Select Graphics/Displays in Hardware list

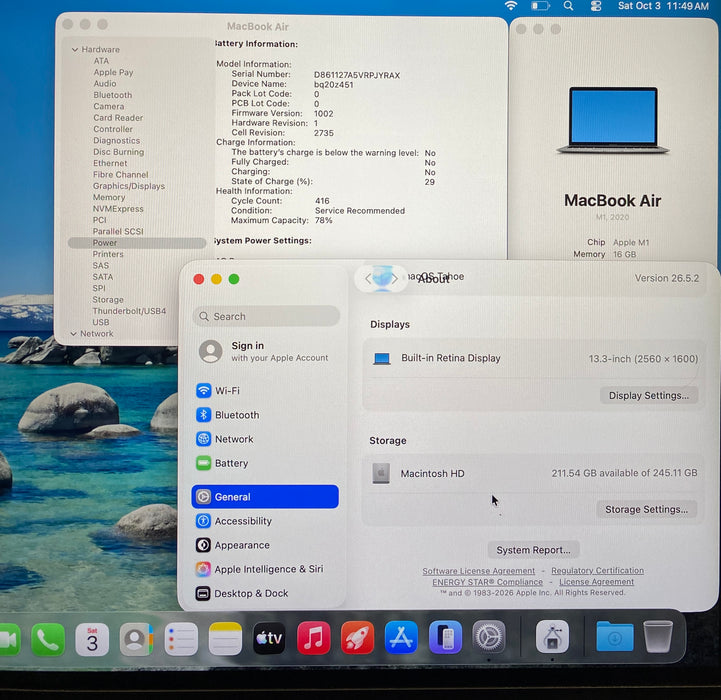pos(129,186)
